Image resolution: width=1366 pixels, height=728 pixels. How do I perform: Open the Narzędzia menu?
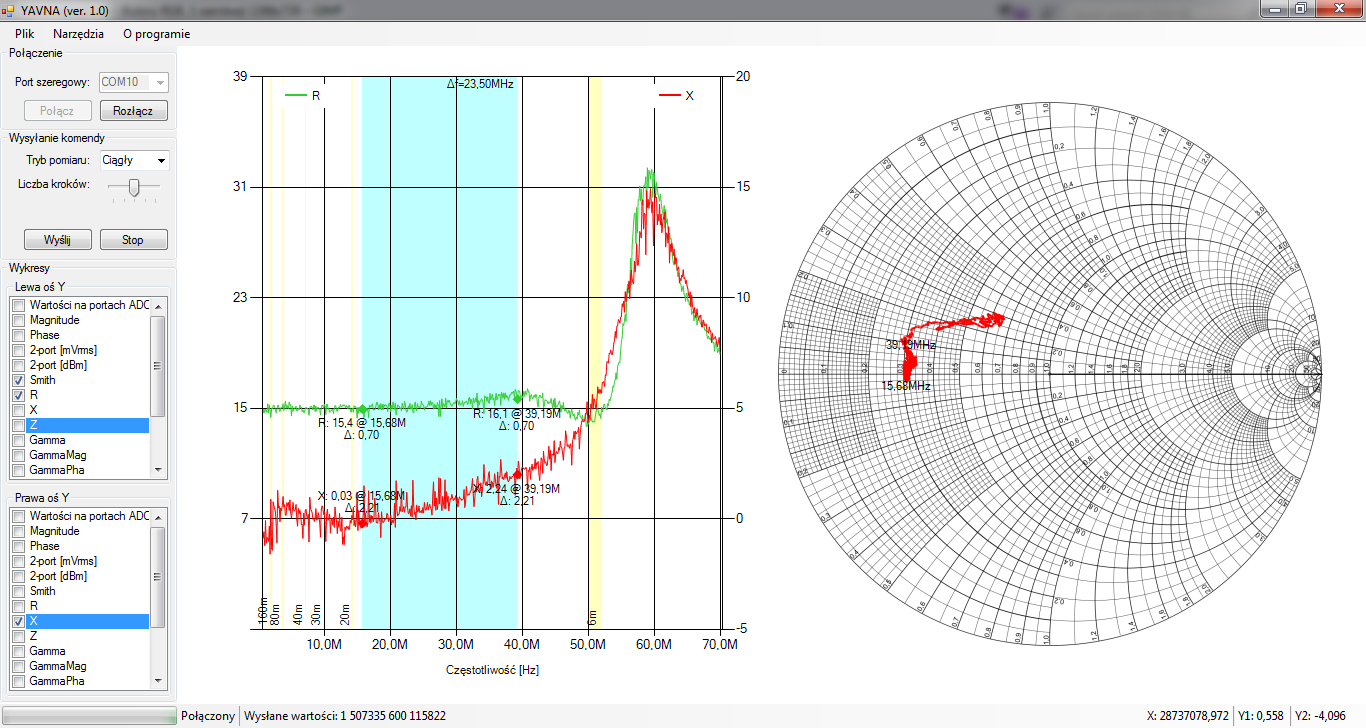[x=78, y=34]
